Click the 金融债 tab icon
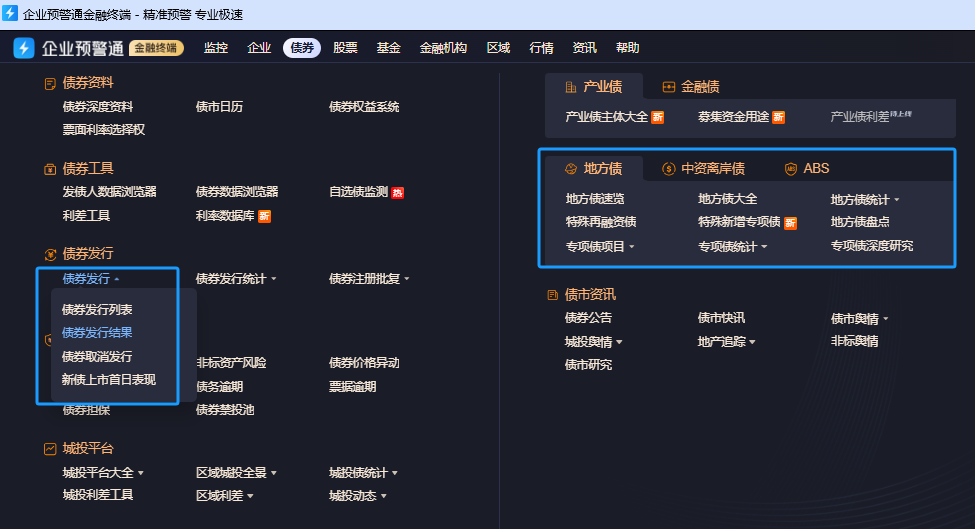The width and height of the screenshot is (975, 529). [x=668, y=87]
